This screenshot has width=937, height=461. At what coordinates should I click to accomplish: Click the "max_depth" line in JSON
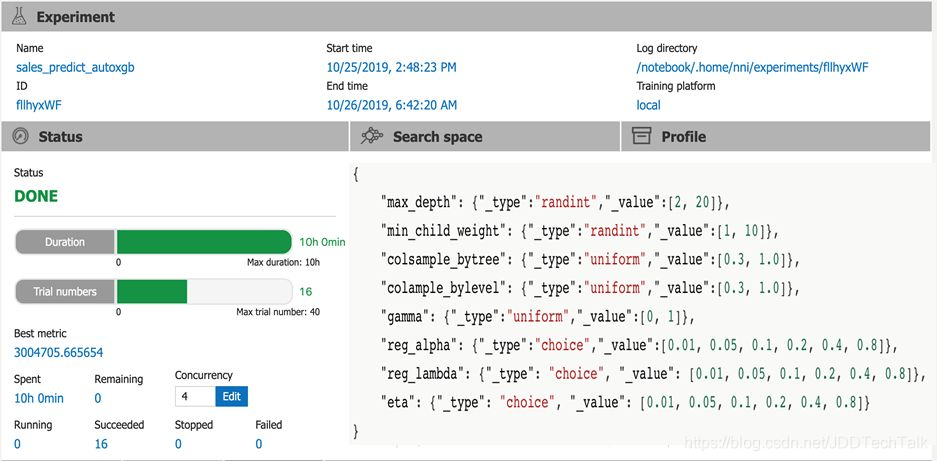[556, 202]
